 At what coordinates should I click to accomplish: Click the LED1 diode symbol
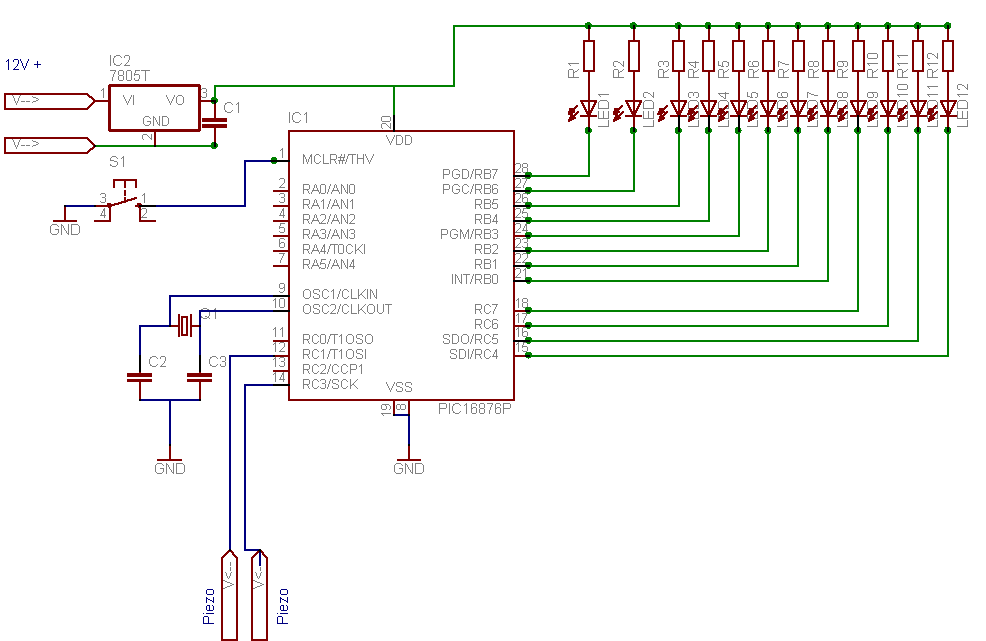[588, 109]
